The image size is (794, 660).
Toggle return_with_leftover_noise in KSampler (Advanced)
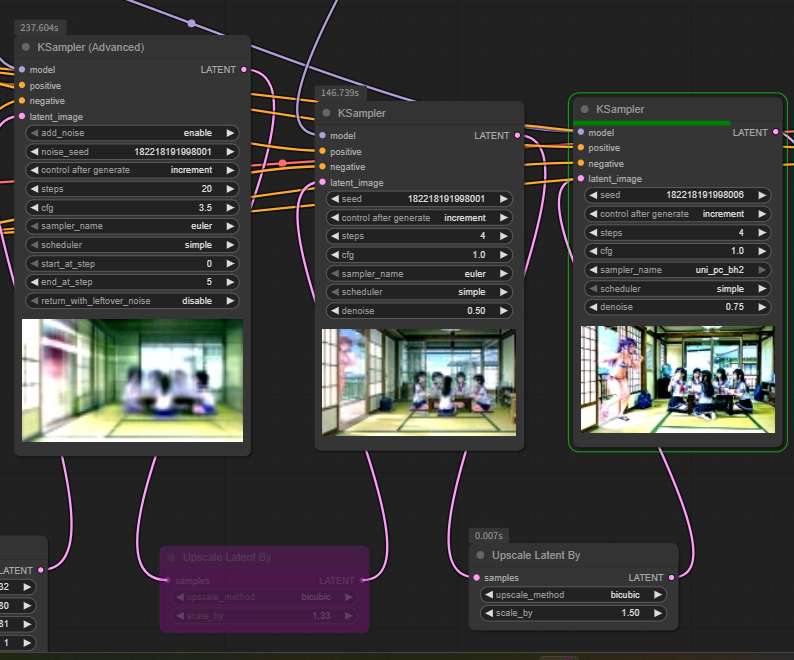(132, 301)
